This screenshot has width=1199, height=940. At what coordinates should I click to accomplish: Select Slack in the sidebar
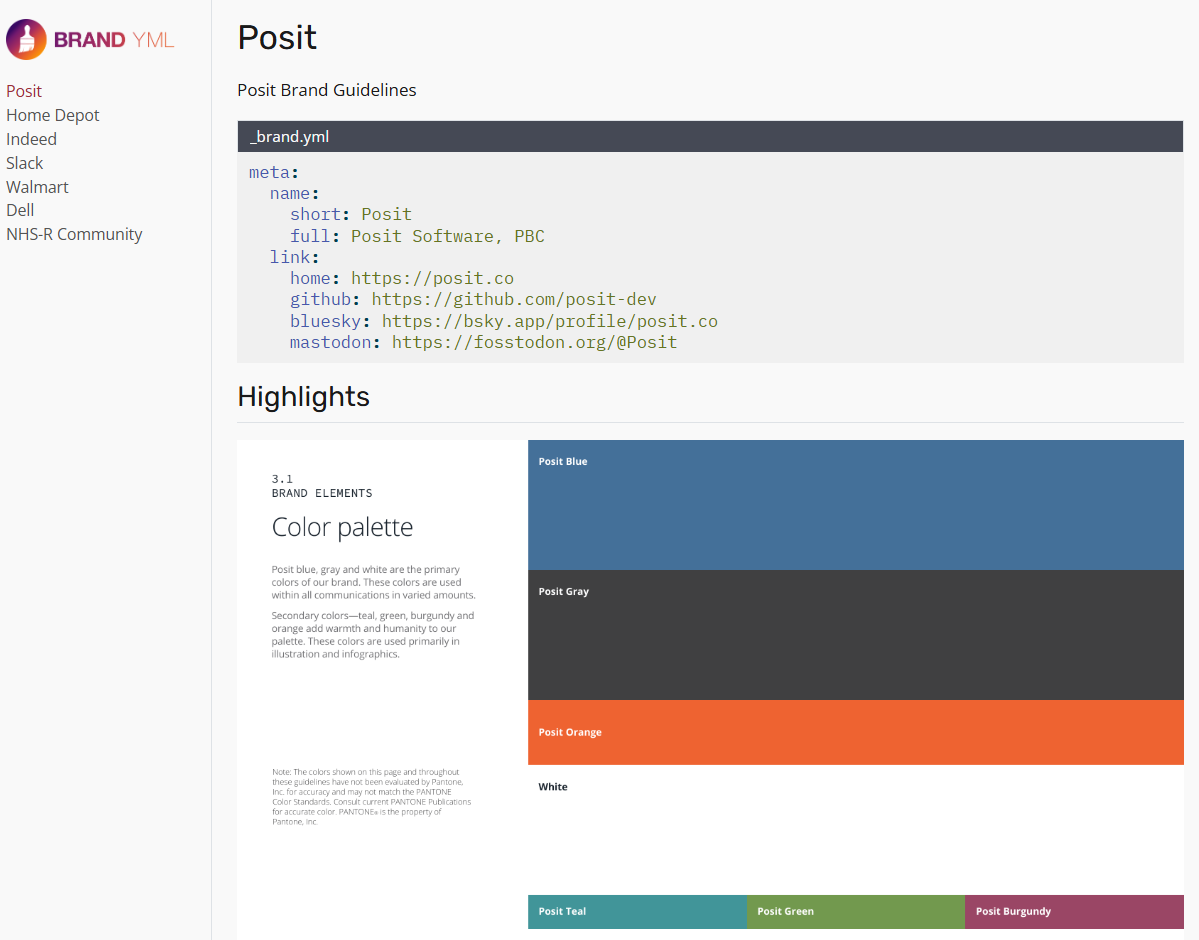point(25,163)
